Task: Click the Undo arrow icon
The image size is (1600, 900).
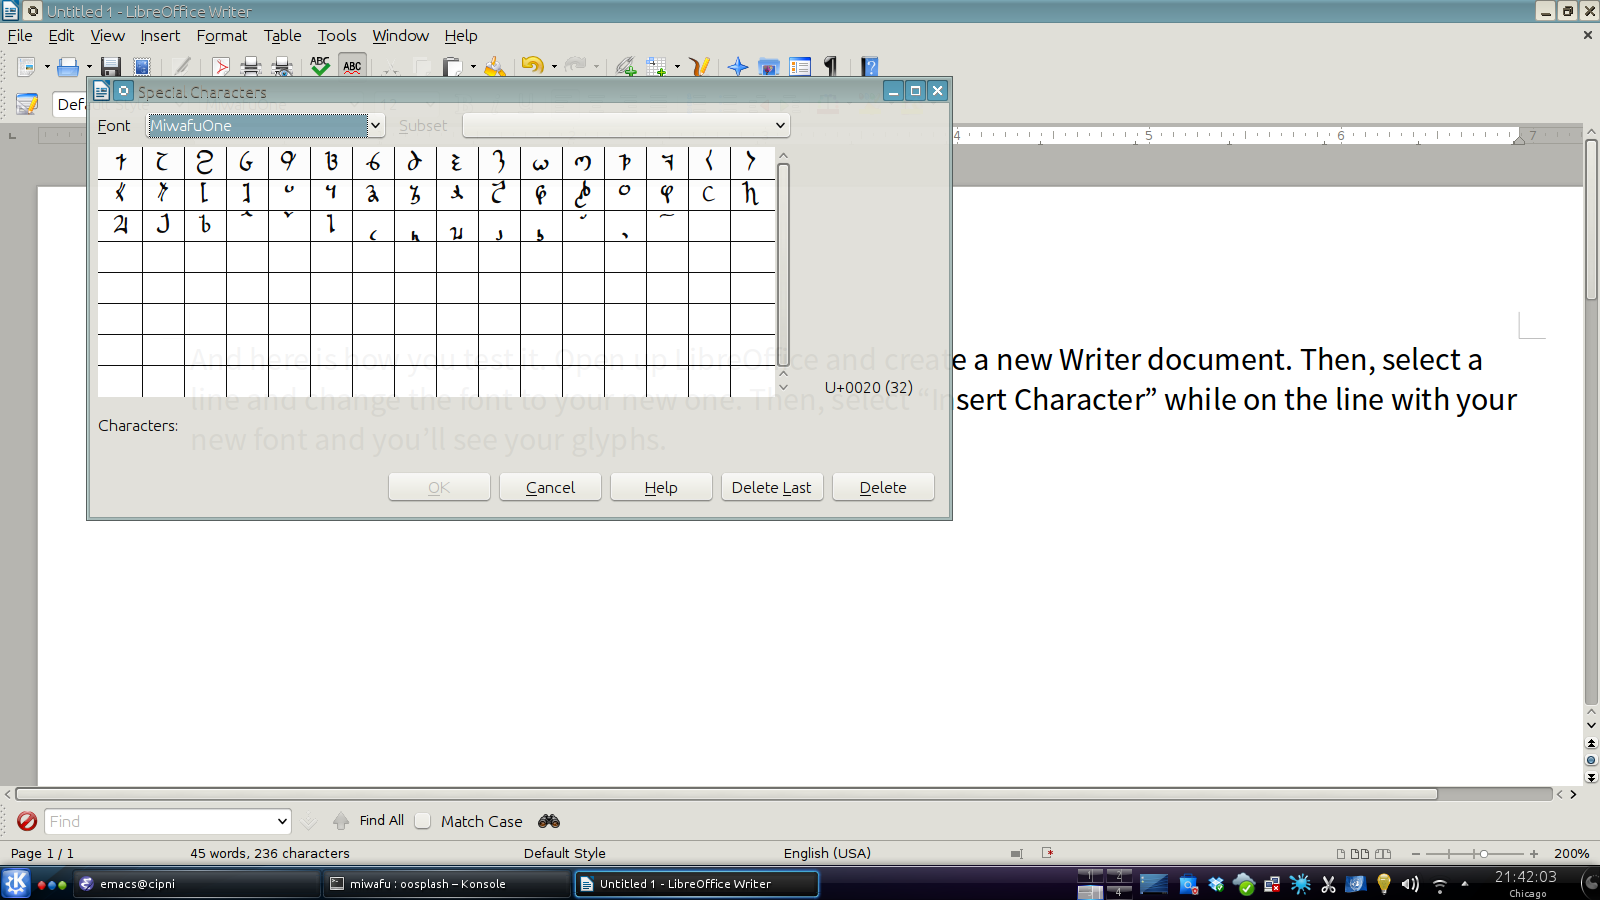Action: 532,66
